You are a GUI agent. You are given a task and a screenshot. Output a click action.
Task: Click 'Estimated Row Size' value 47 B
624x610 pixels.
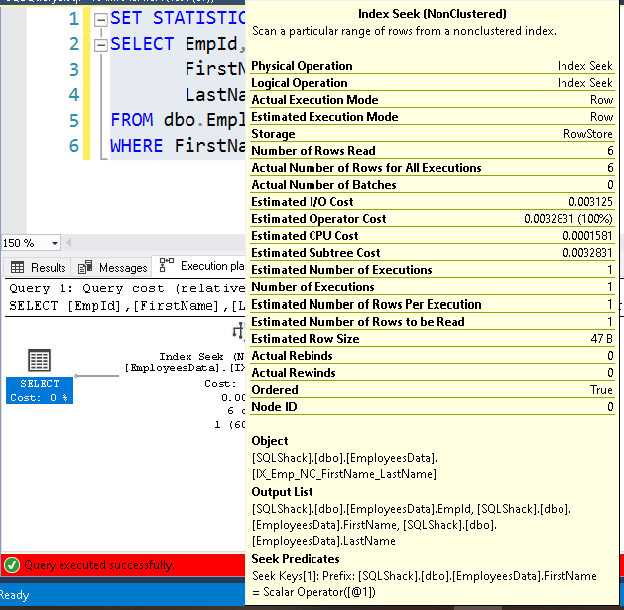601,339
